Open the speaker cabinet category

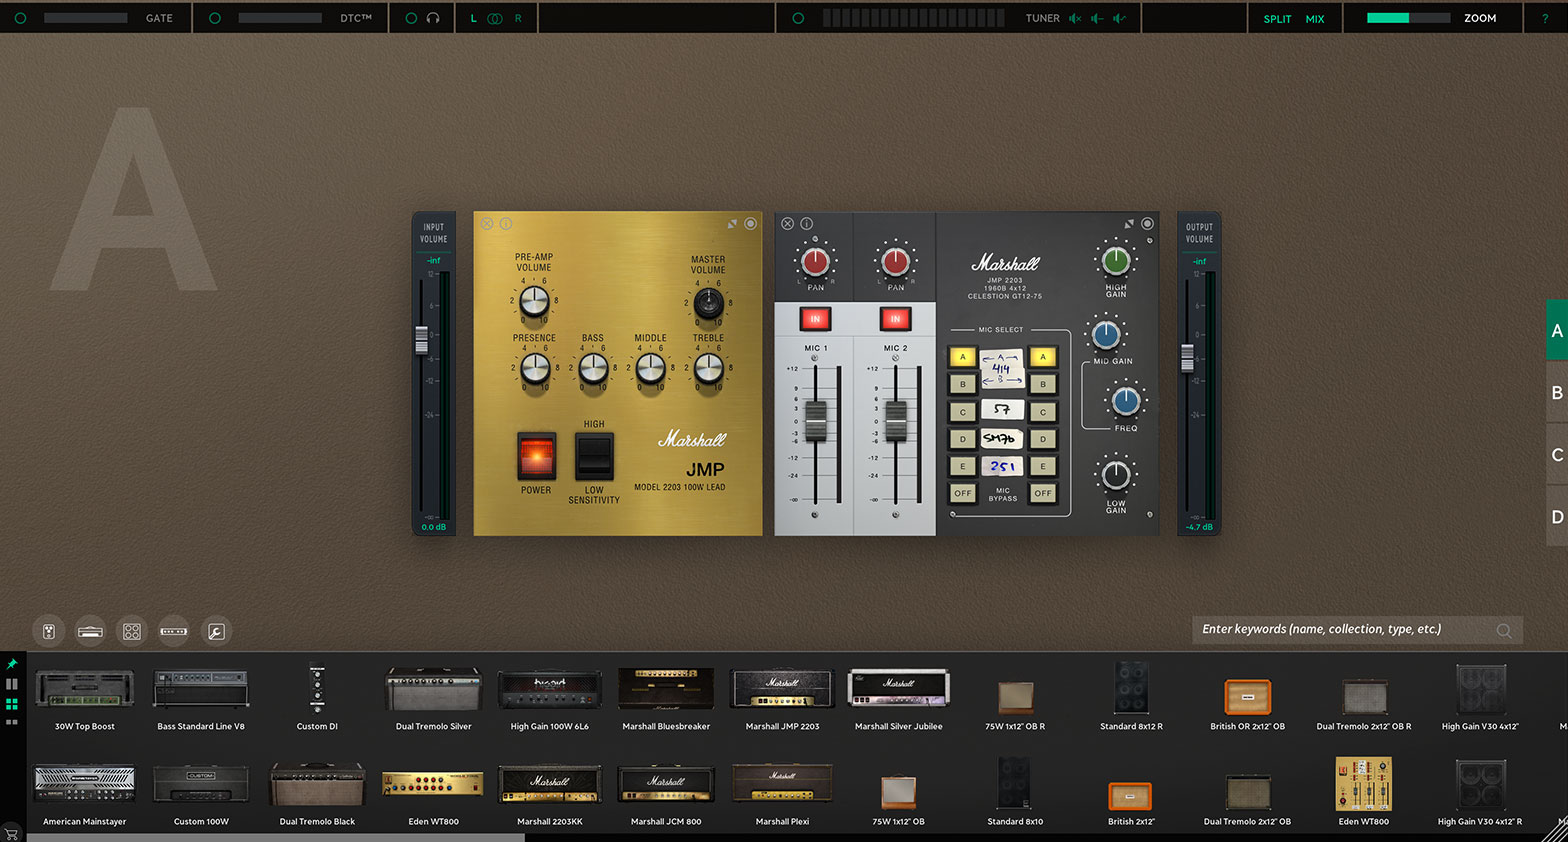pyautogui.click(x=132, y=631)
